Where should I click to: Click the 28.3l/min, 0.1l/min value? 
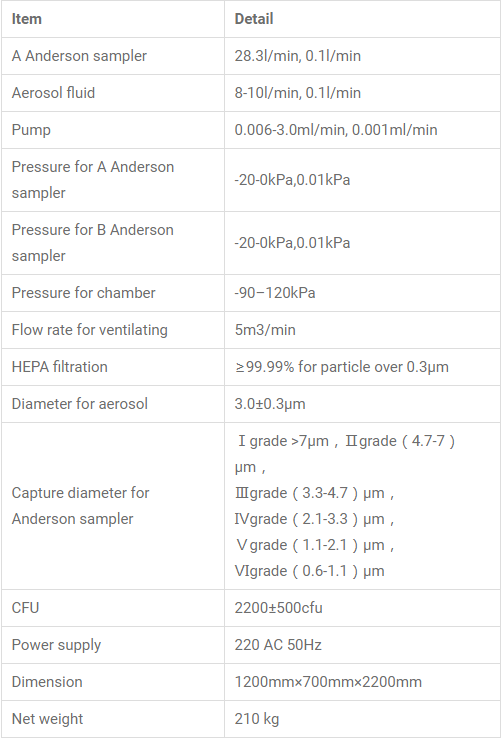coord(298,56)
